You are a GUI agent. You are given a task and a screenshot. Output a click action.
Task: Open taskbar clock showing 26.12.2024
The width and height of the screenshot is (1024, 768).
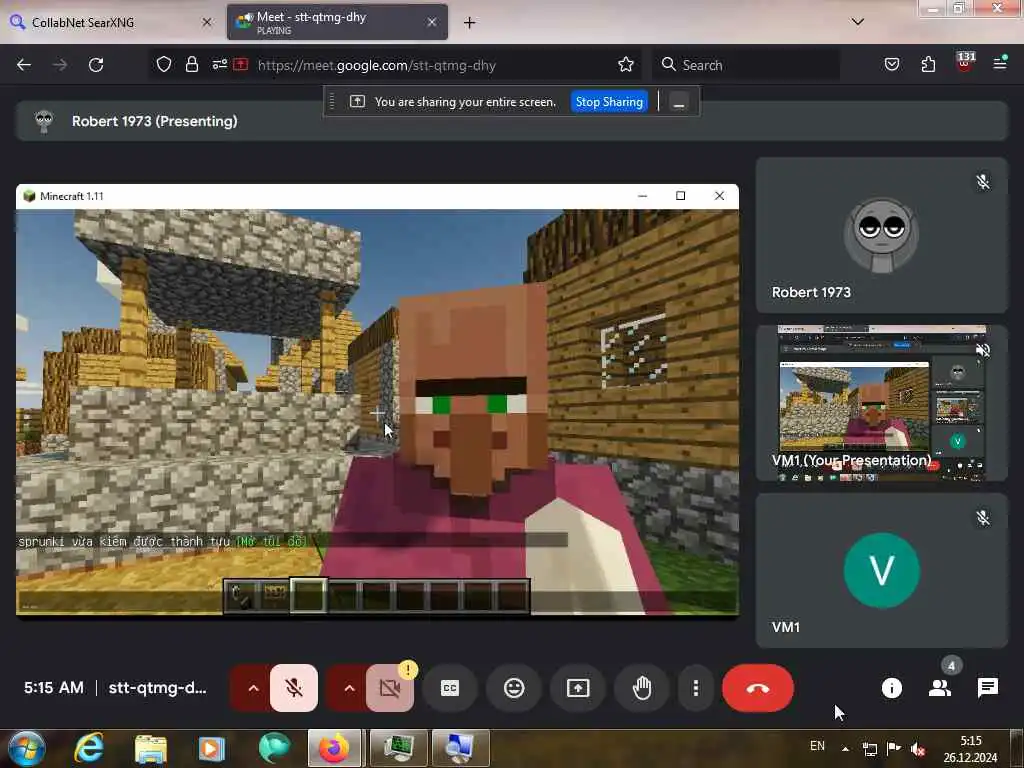[x=970, y=749]
